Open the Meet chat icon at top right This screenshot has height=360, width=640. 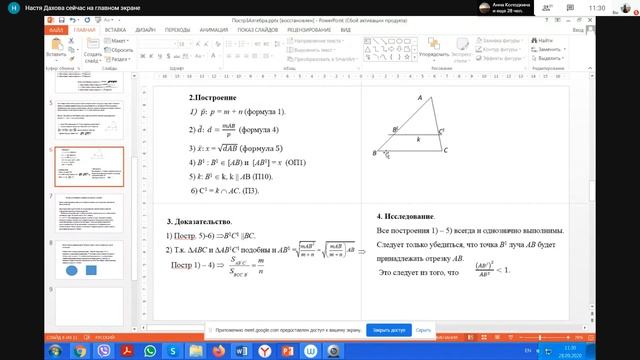tap(570, 8)
